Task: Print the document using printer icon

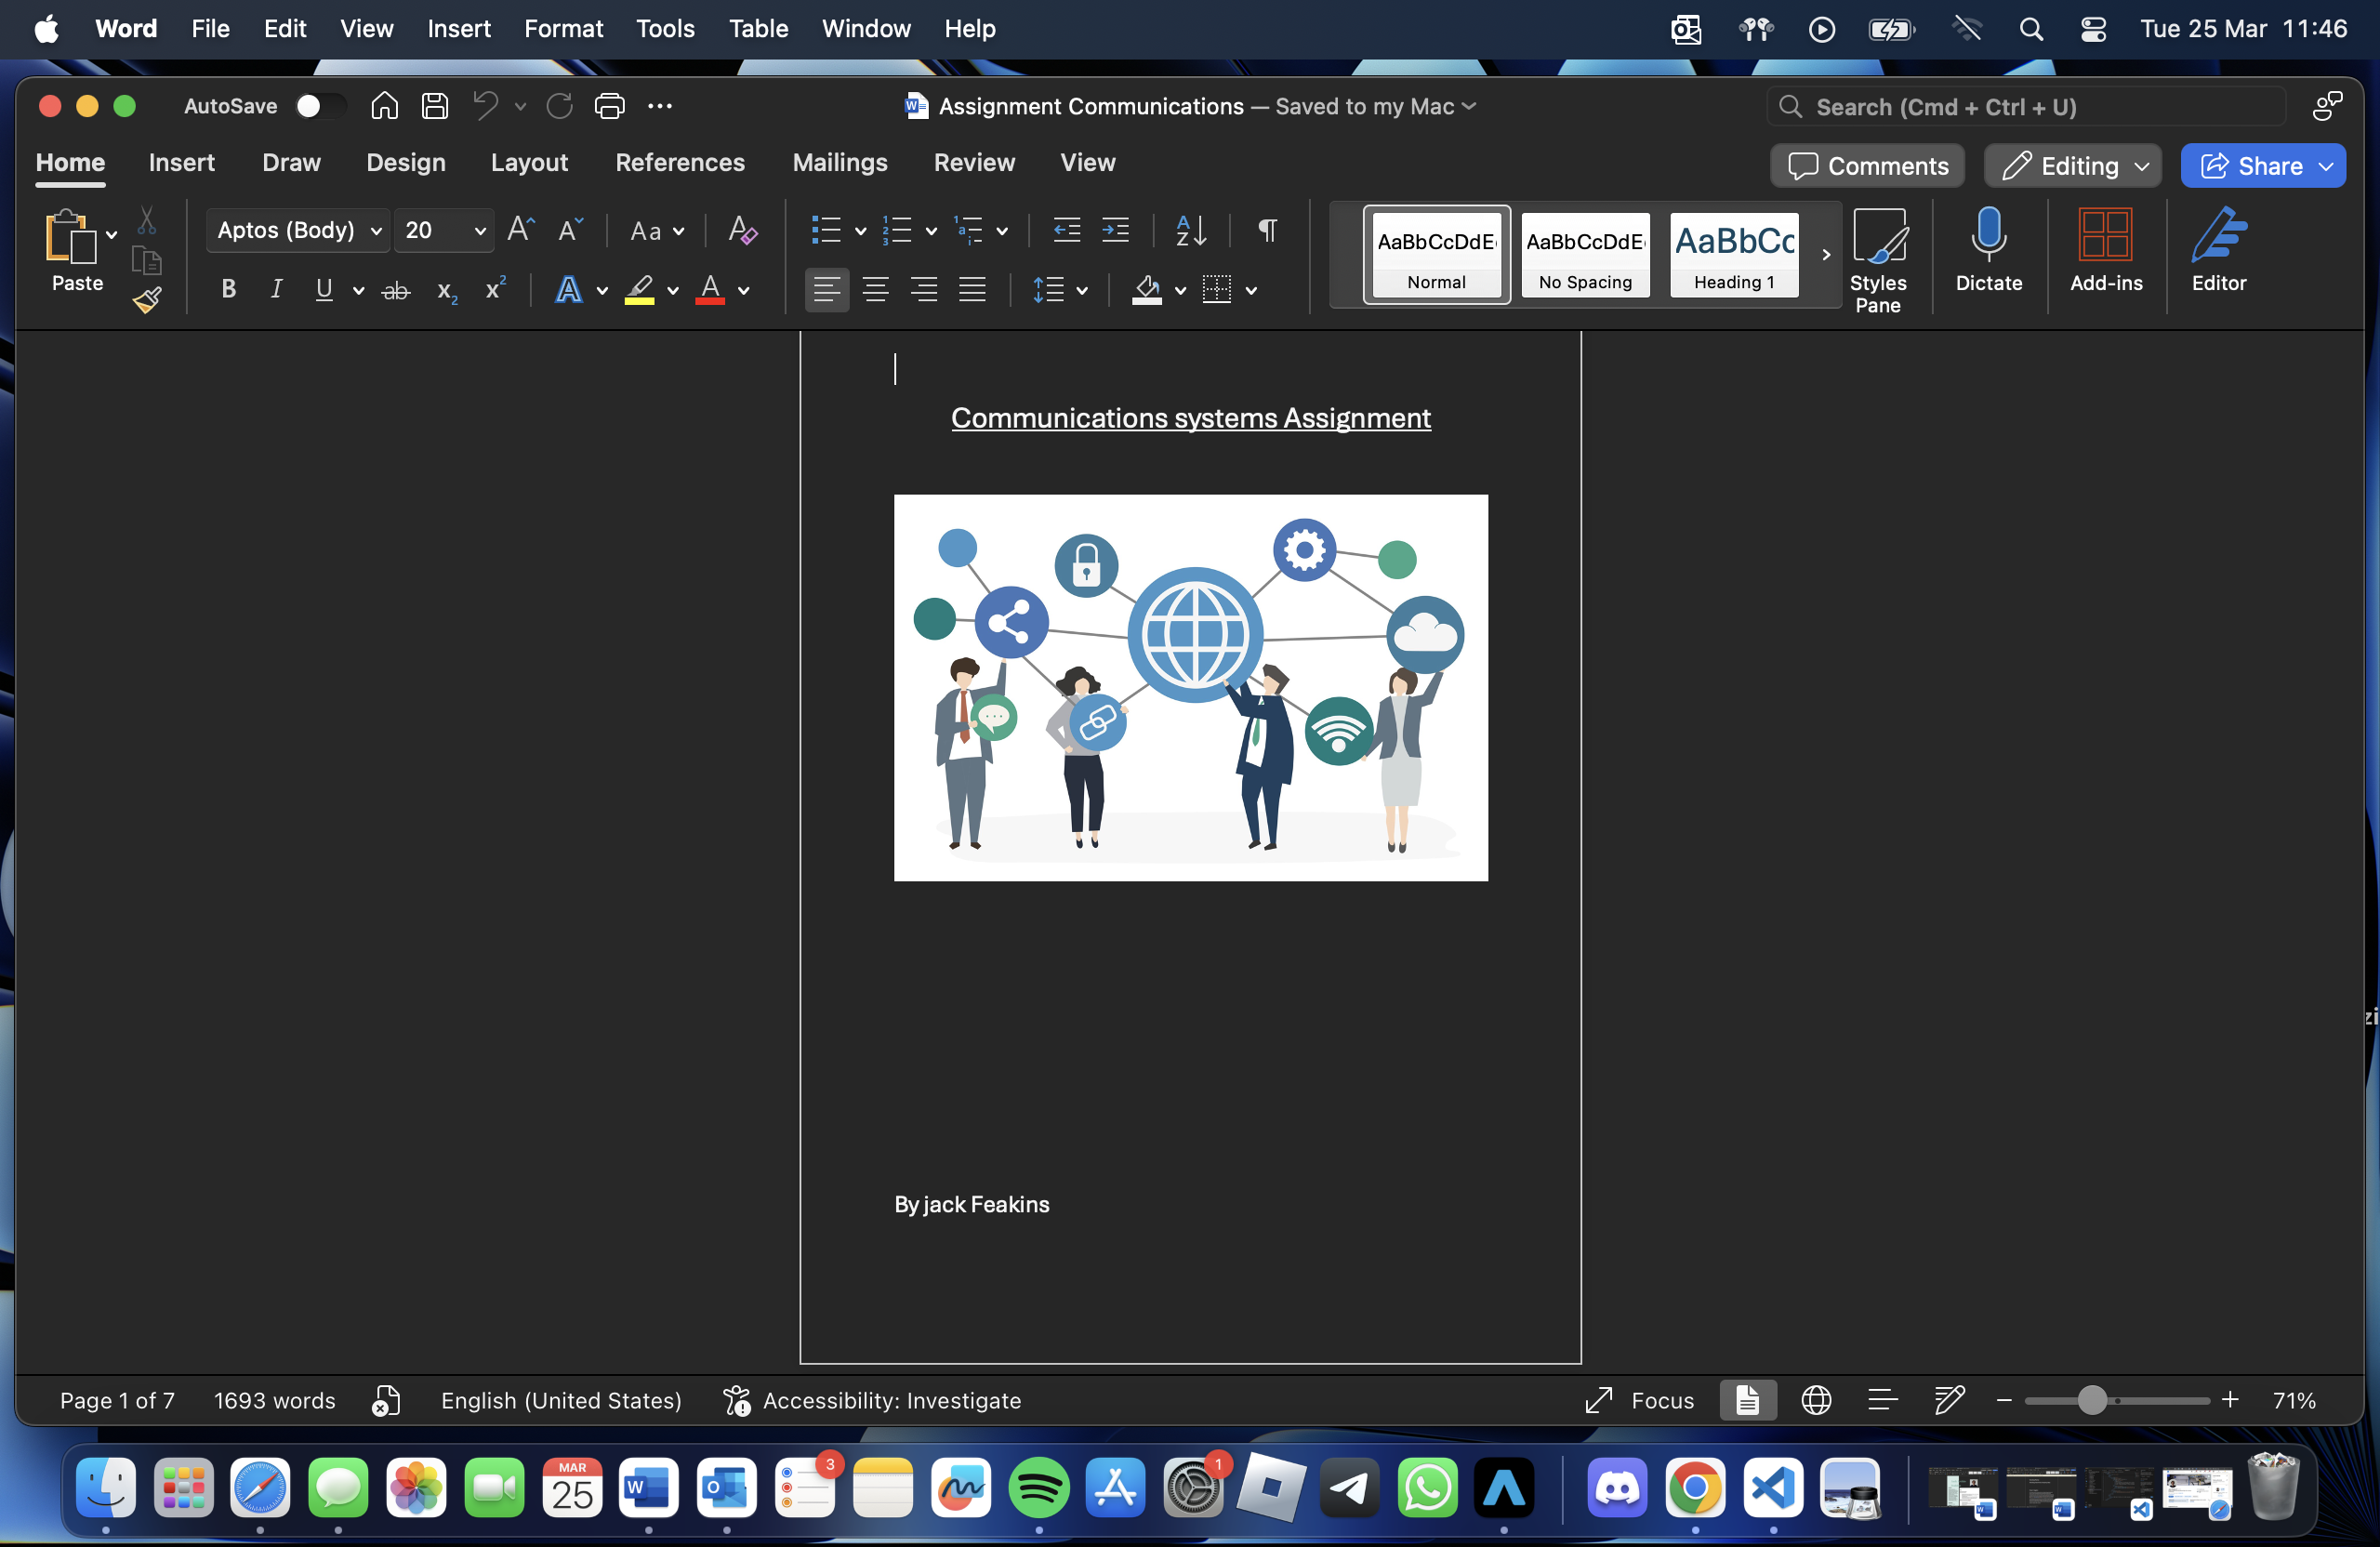Action: pos(609,106)
